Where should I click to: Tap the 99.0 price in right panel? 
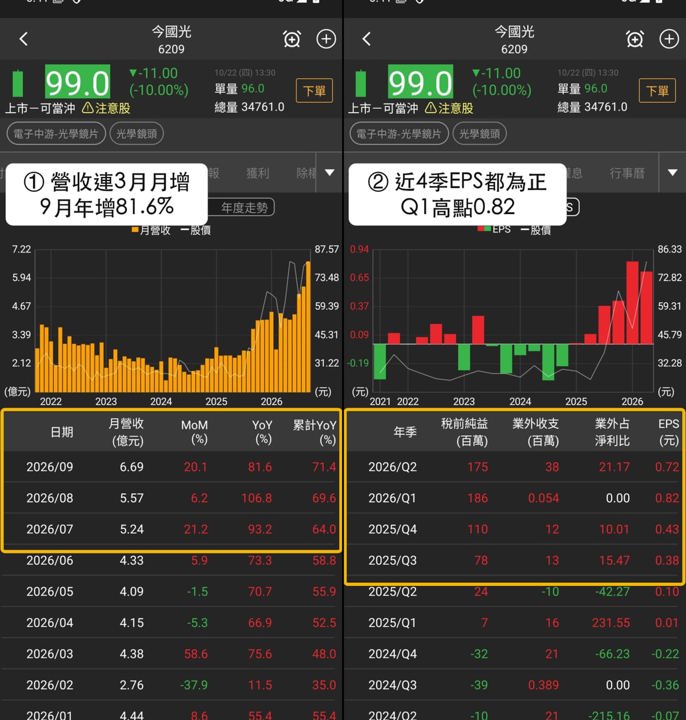420,82
